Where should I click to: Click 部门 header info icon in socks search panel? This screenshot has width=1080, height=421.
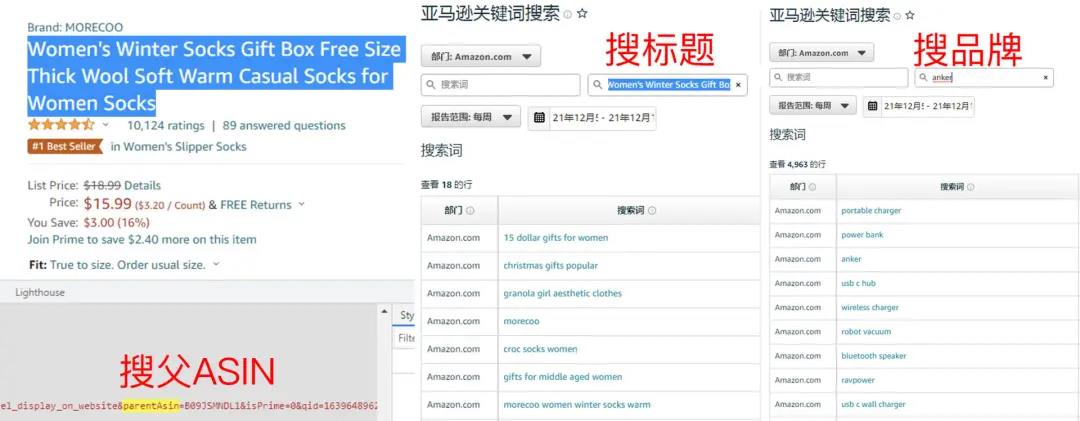click(470, 211)
